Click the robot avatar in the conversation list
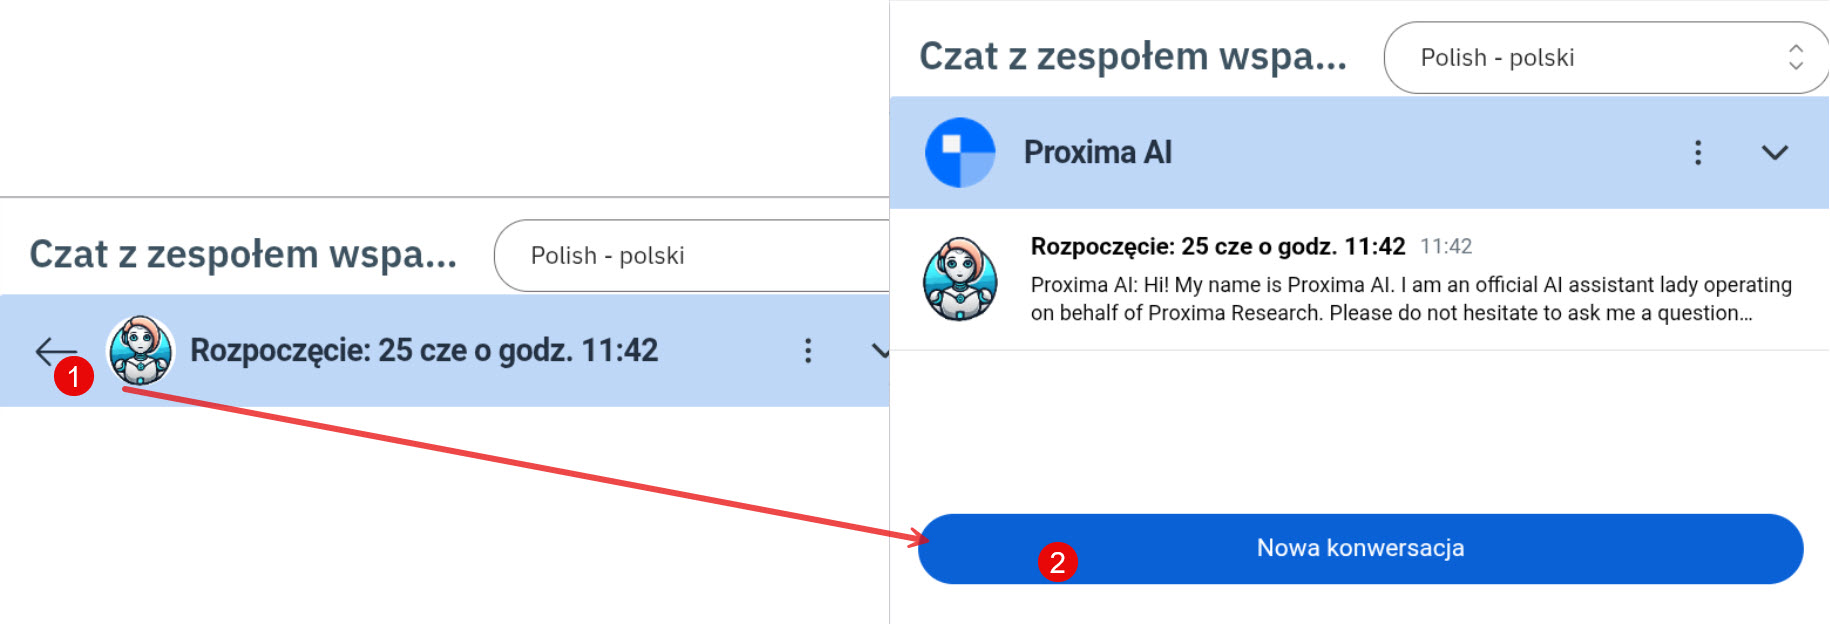 [x=960, y=279]
